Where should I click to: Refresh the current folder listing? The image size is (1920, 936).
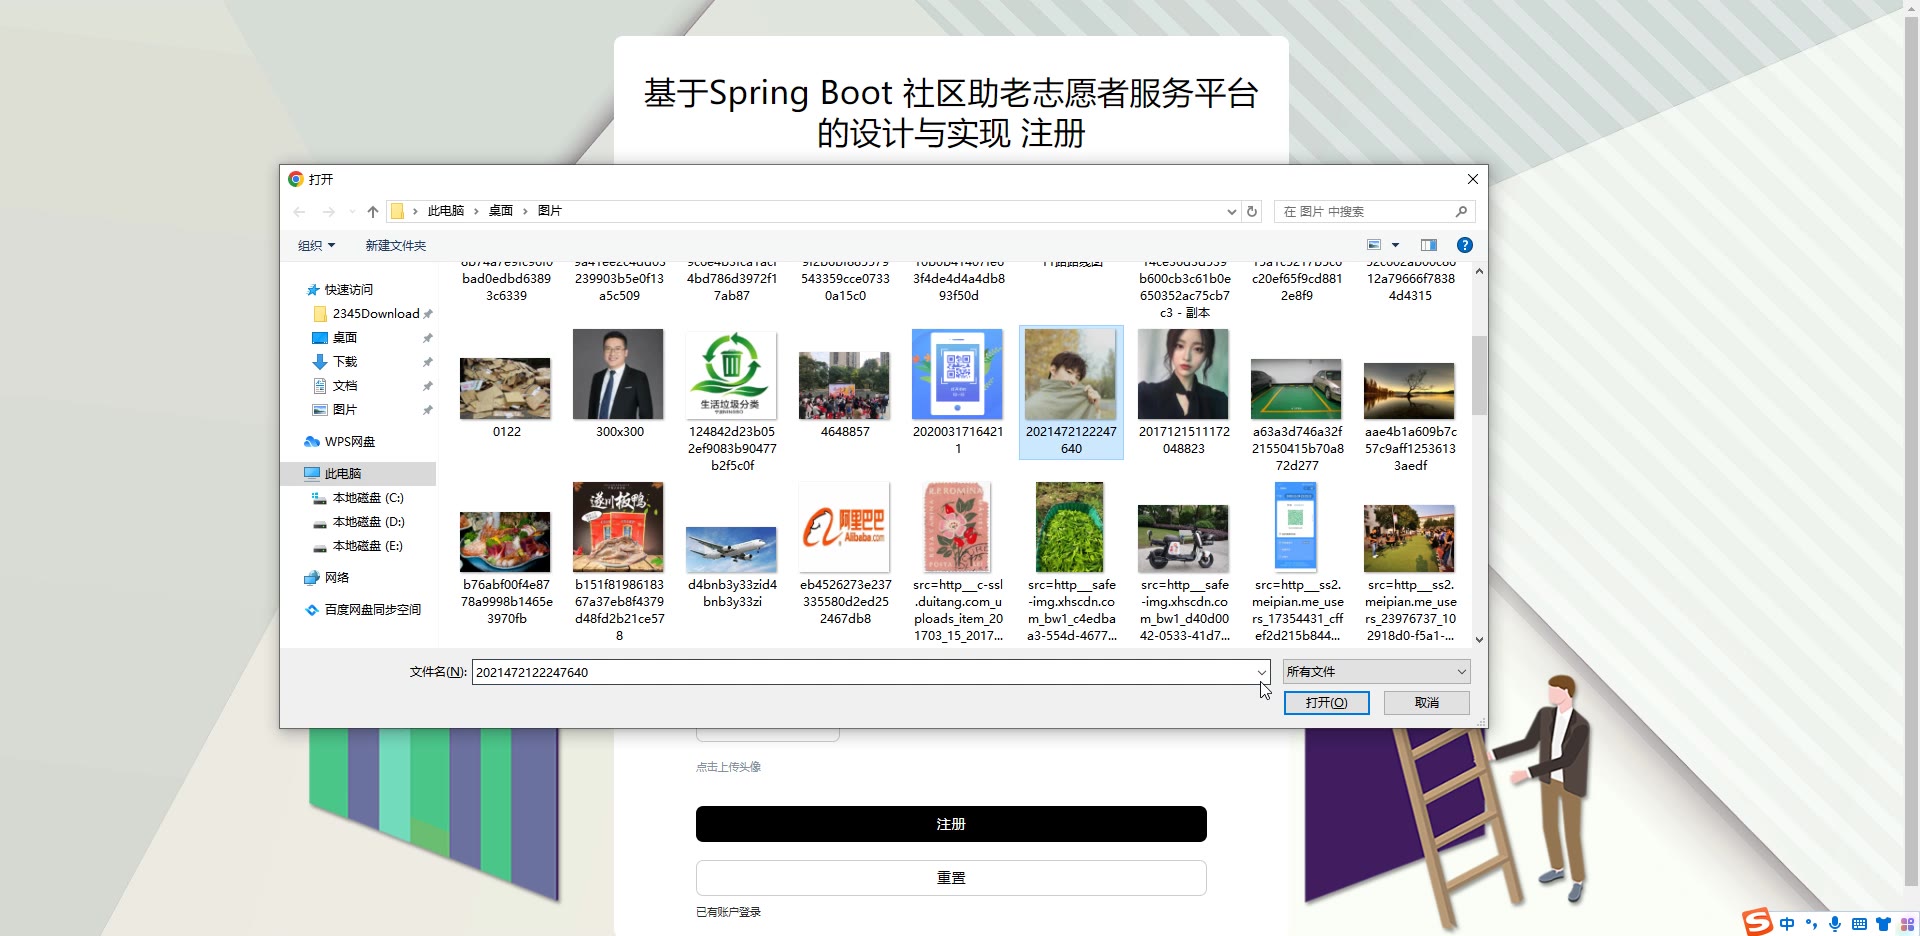[1251, 212]
